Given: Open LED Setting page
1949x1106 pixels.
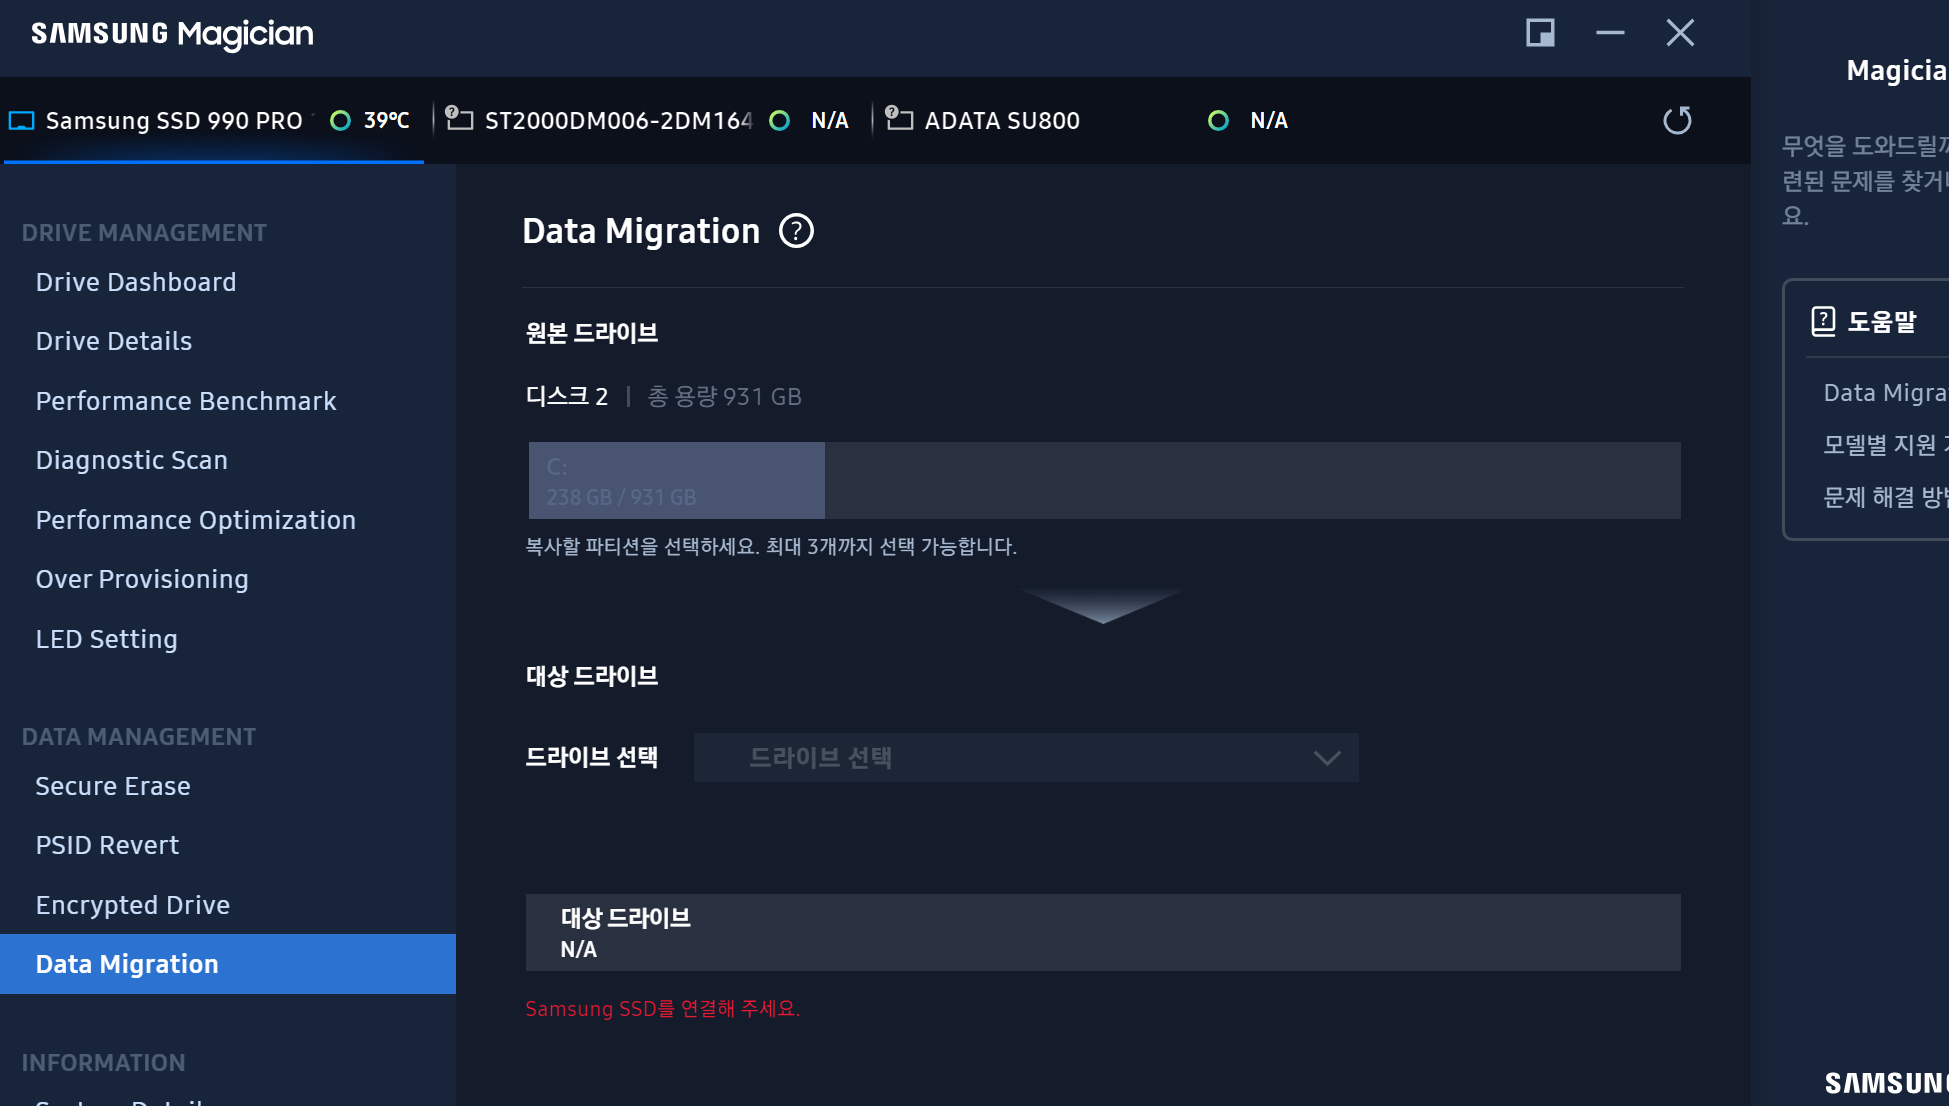Looking at the screenshot, I should tap(107, 639).
